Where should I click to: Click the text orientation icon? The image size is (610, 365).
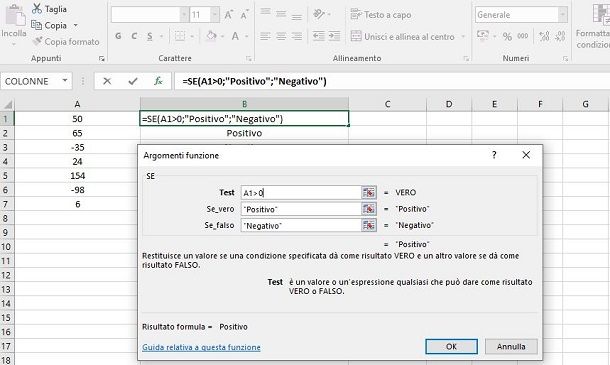click(319, 14)
